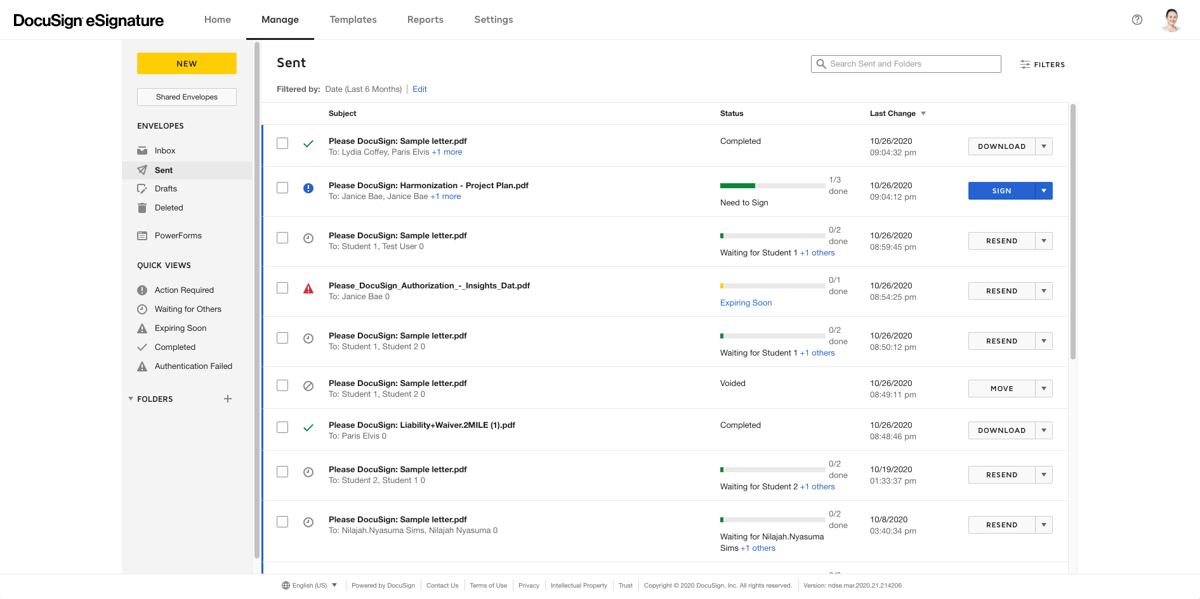Screen dimensions: 1200x599
Task: Open the FILTERS panel icon
Action: (x=1023, y=64)
